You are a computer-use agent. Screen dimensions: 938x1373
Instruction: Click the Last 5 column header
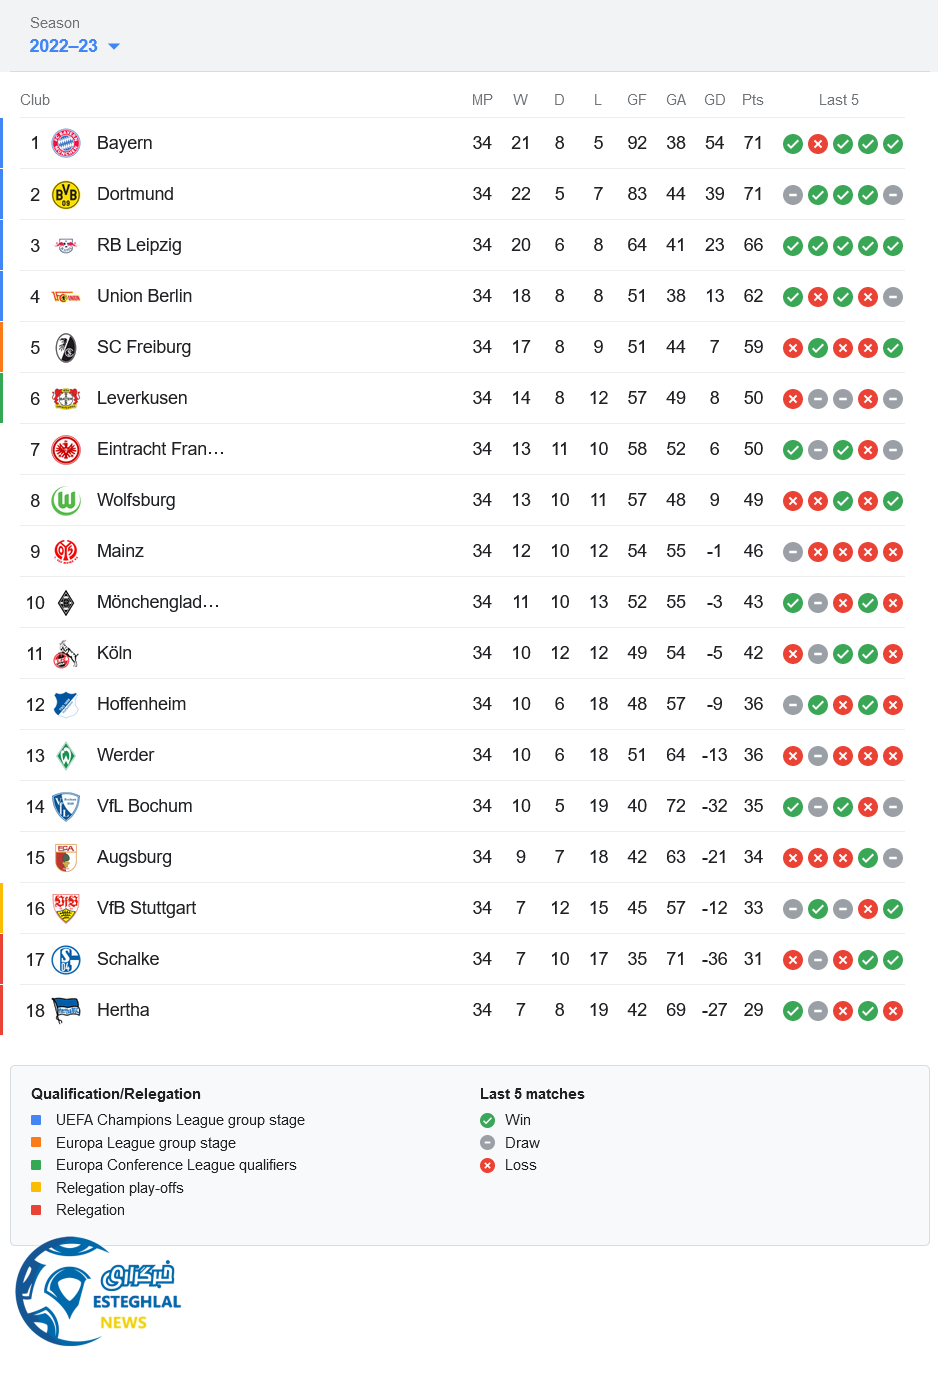click(x=838, y=100)
